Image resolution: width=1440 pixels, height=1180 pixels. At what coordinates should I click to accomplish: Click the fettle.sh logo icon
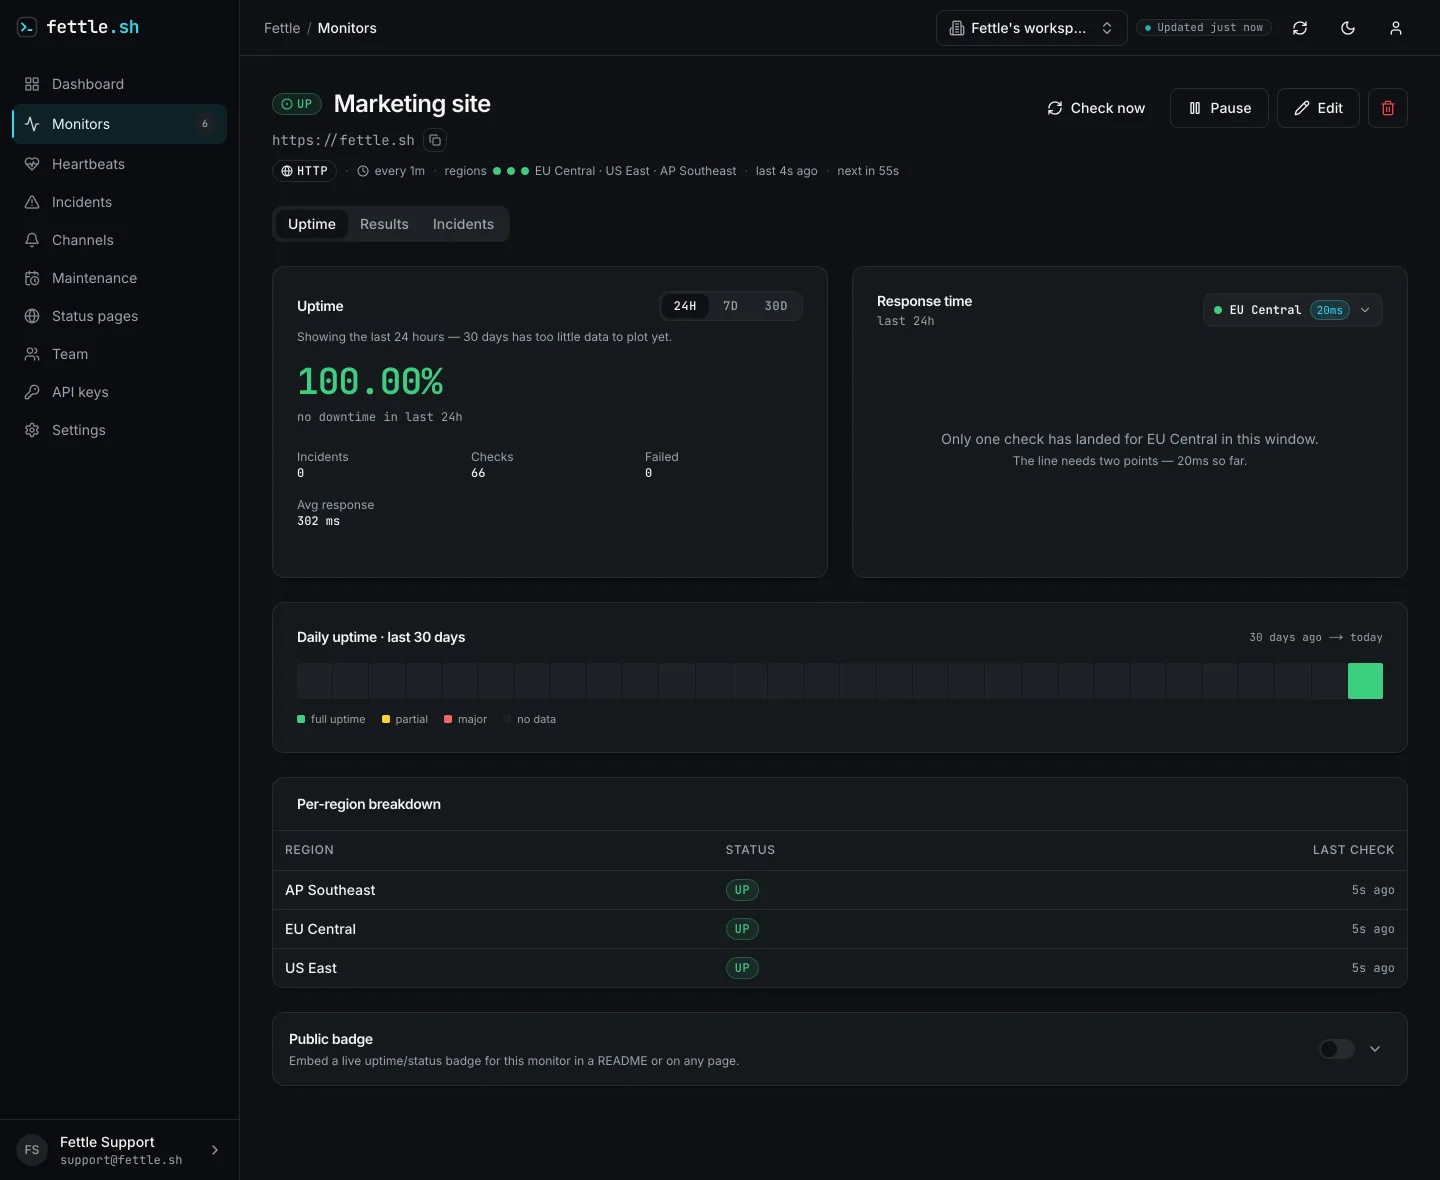click(x=27, y=27)
